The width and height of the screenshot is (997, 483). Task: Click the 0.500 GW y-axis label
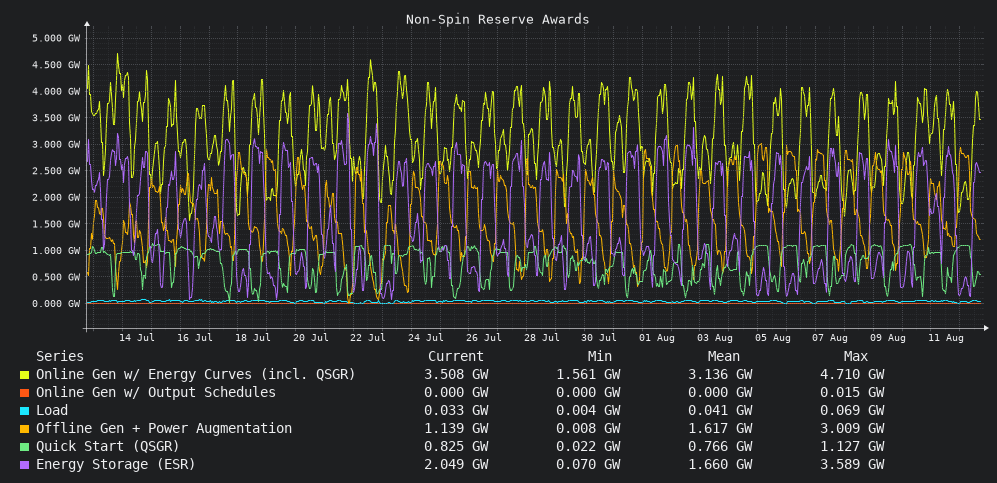point(56,277)
